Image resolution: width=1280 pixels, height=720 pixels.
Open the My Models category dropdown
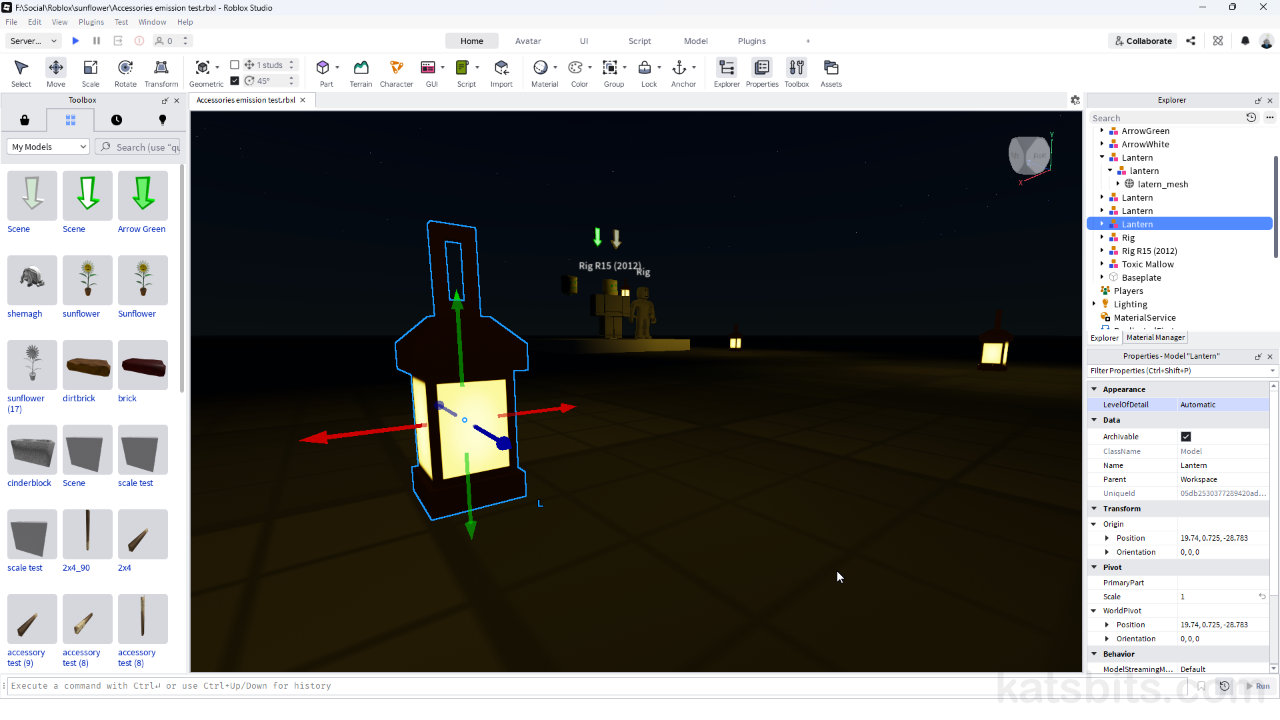(49, 147)
